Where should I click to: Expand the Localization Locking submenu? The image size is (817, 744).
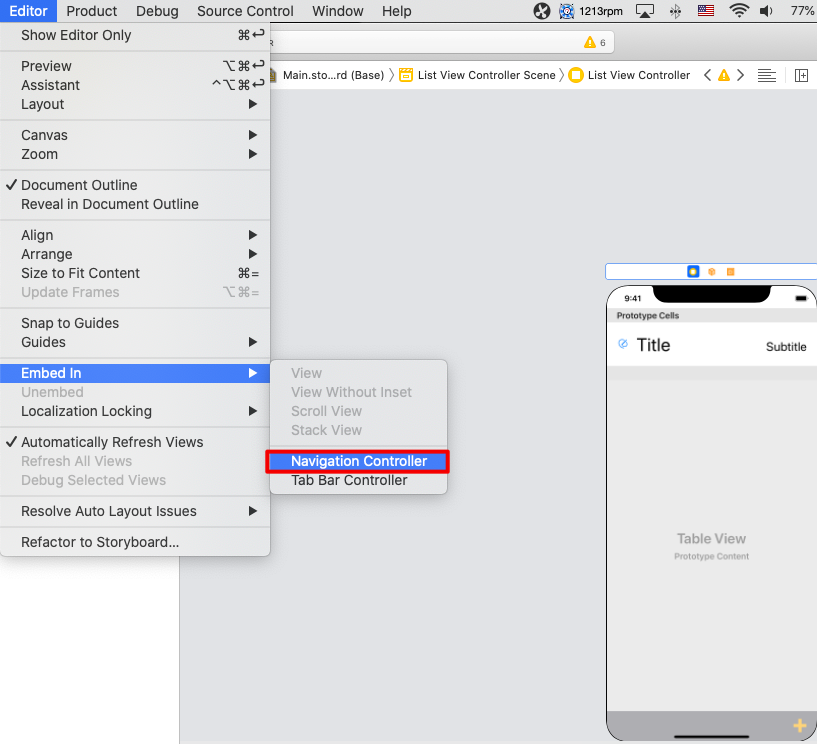[x=135, y=411]
